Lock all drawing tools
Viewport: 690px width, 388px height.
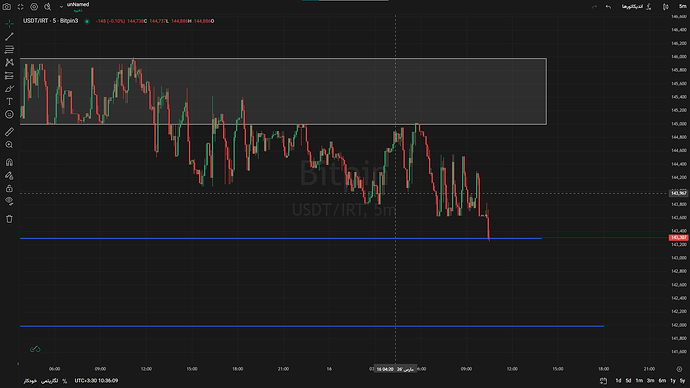[x=9, y=188]
